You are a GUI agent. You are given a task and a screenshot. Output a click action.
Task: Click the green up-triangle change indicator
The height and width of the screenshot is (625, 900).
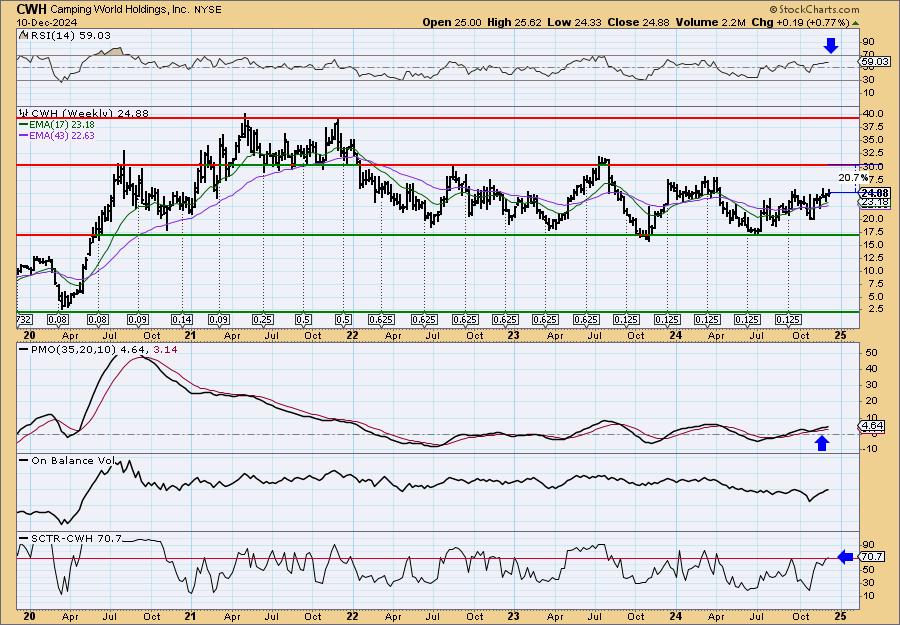(855, 23)
